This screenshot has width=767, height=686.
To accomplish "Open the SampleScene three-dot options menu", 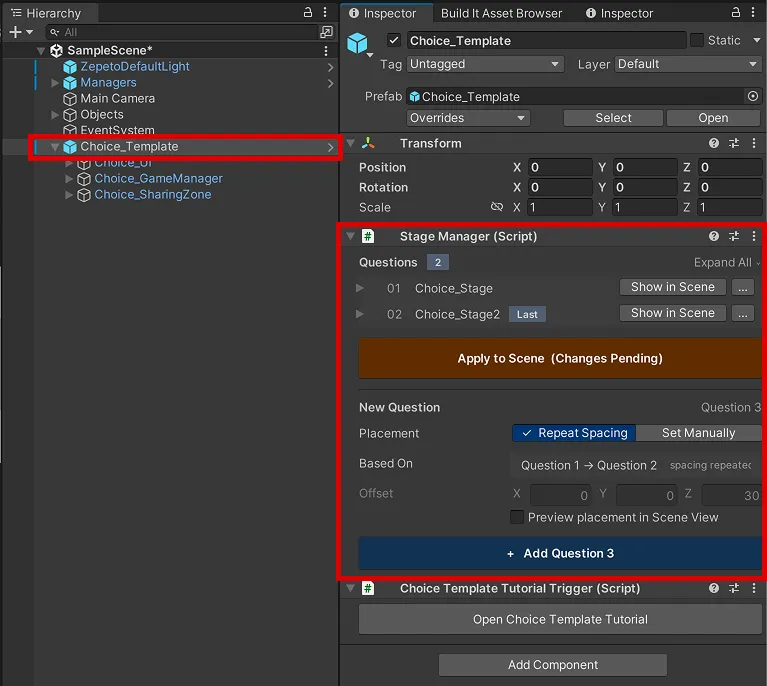I will point(326,50).
